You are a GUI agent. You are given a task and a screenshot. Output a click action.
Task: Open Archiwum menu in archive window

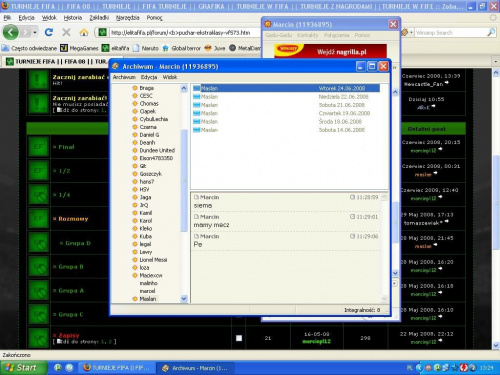(x=124, y=77)
